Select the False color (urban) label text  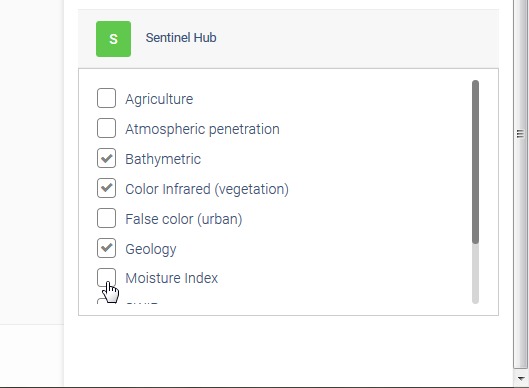184,219
